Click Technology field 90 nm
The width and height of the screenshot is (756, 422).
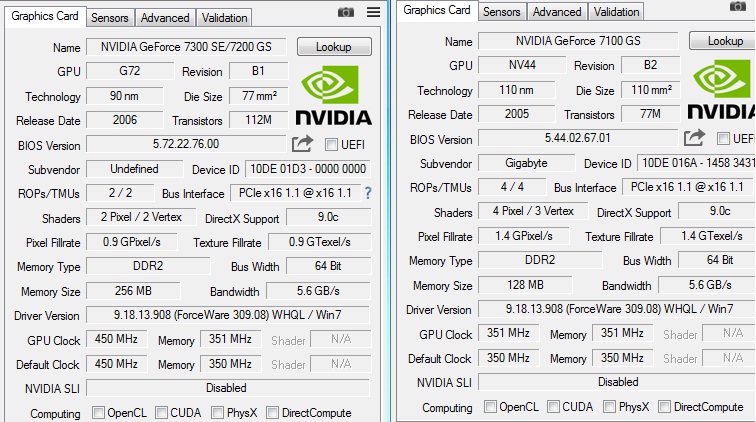click(124, 96)
